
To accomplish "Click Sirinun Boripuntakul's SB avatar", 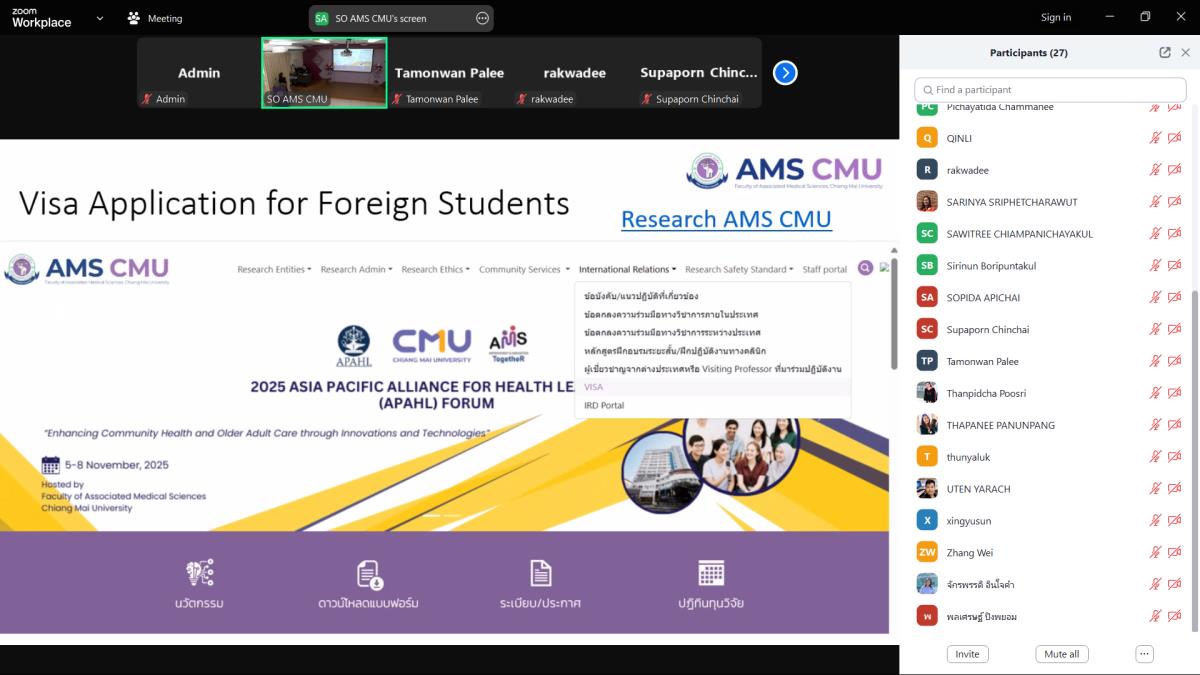I will point(927,265).
